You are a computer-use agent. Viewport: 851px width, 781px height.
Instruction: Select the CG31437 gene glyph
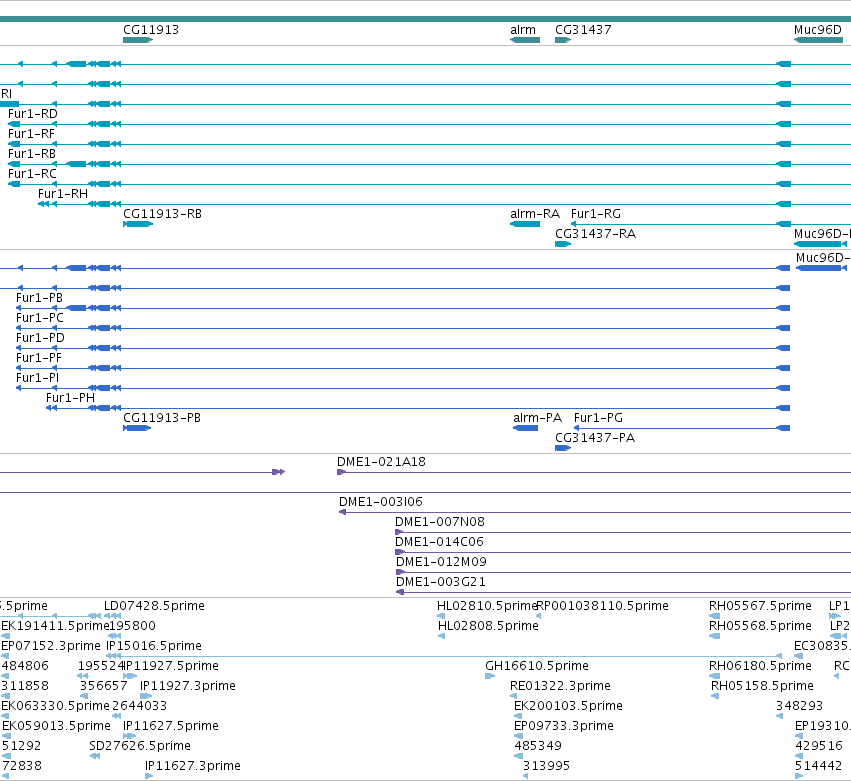tap(563, 40)
